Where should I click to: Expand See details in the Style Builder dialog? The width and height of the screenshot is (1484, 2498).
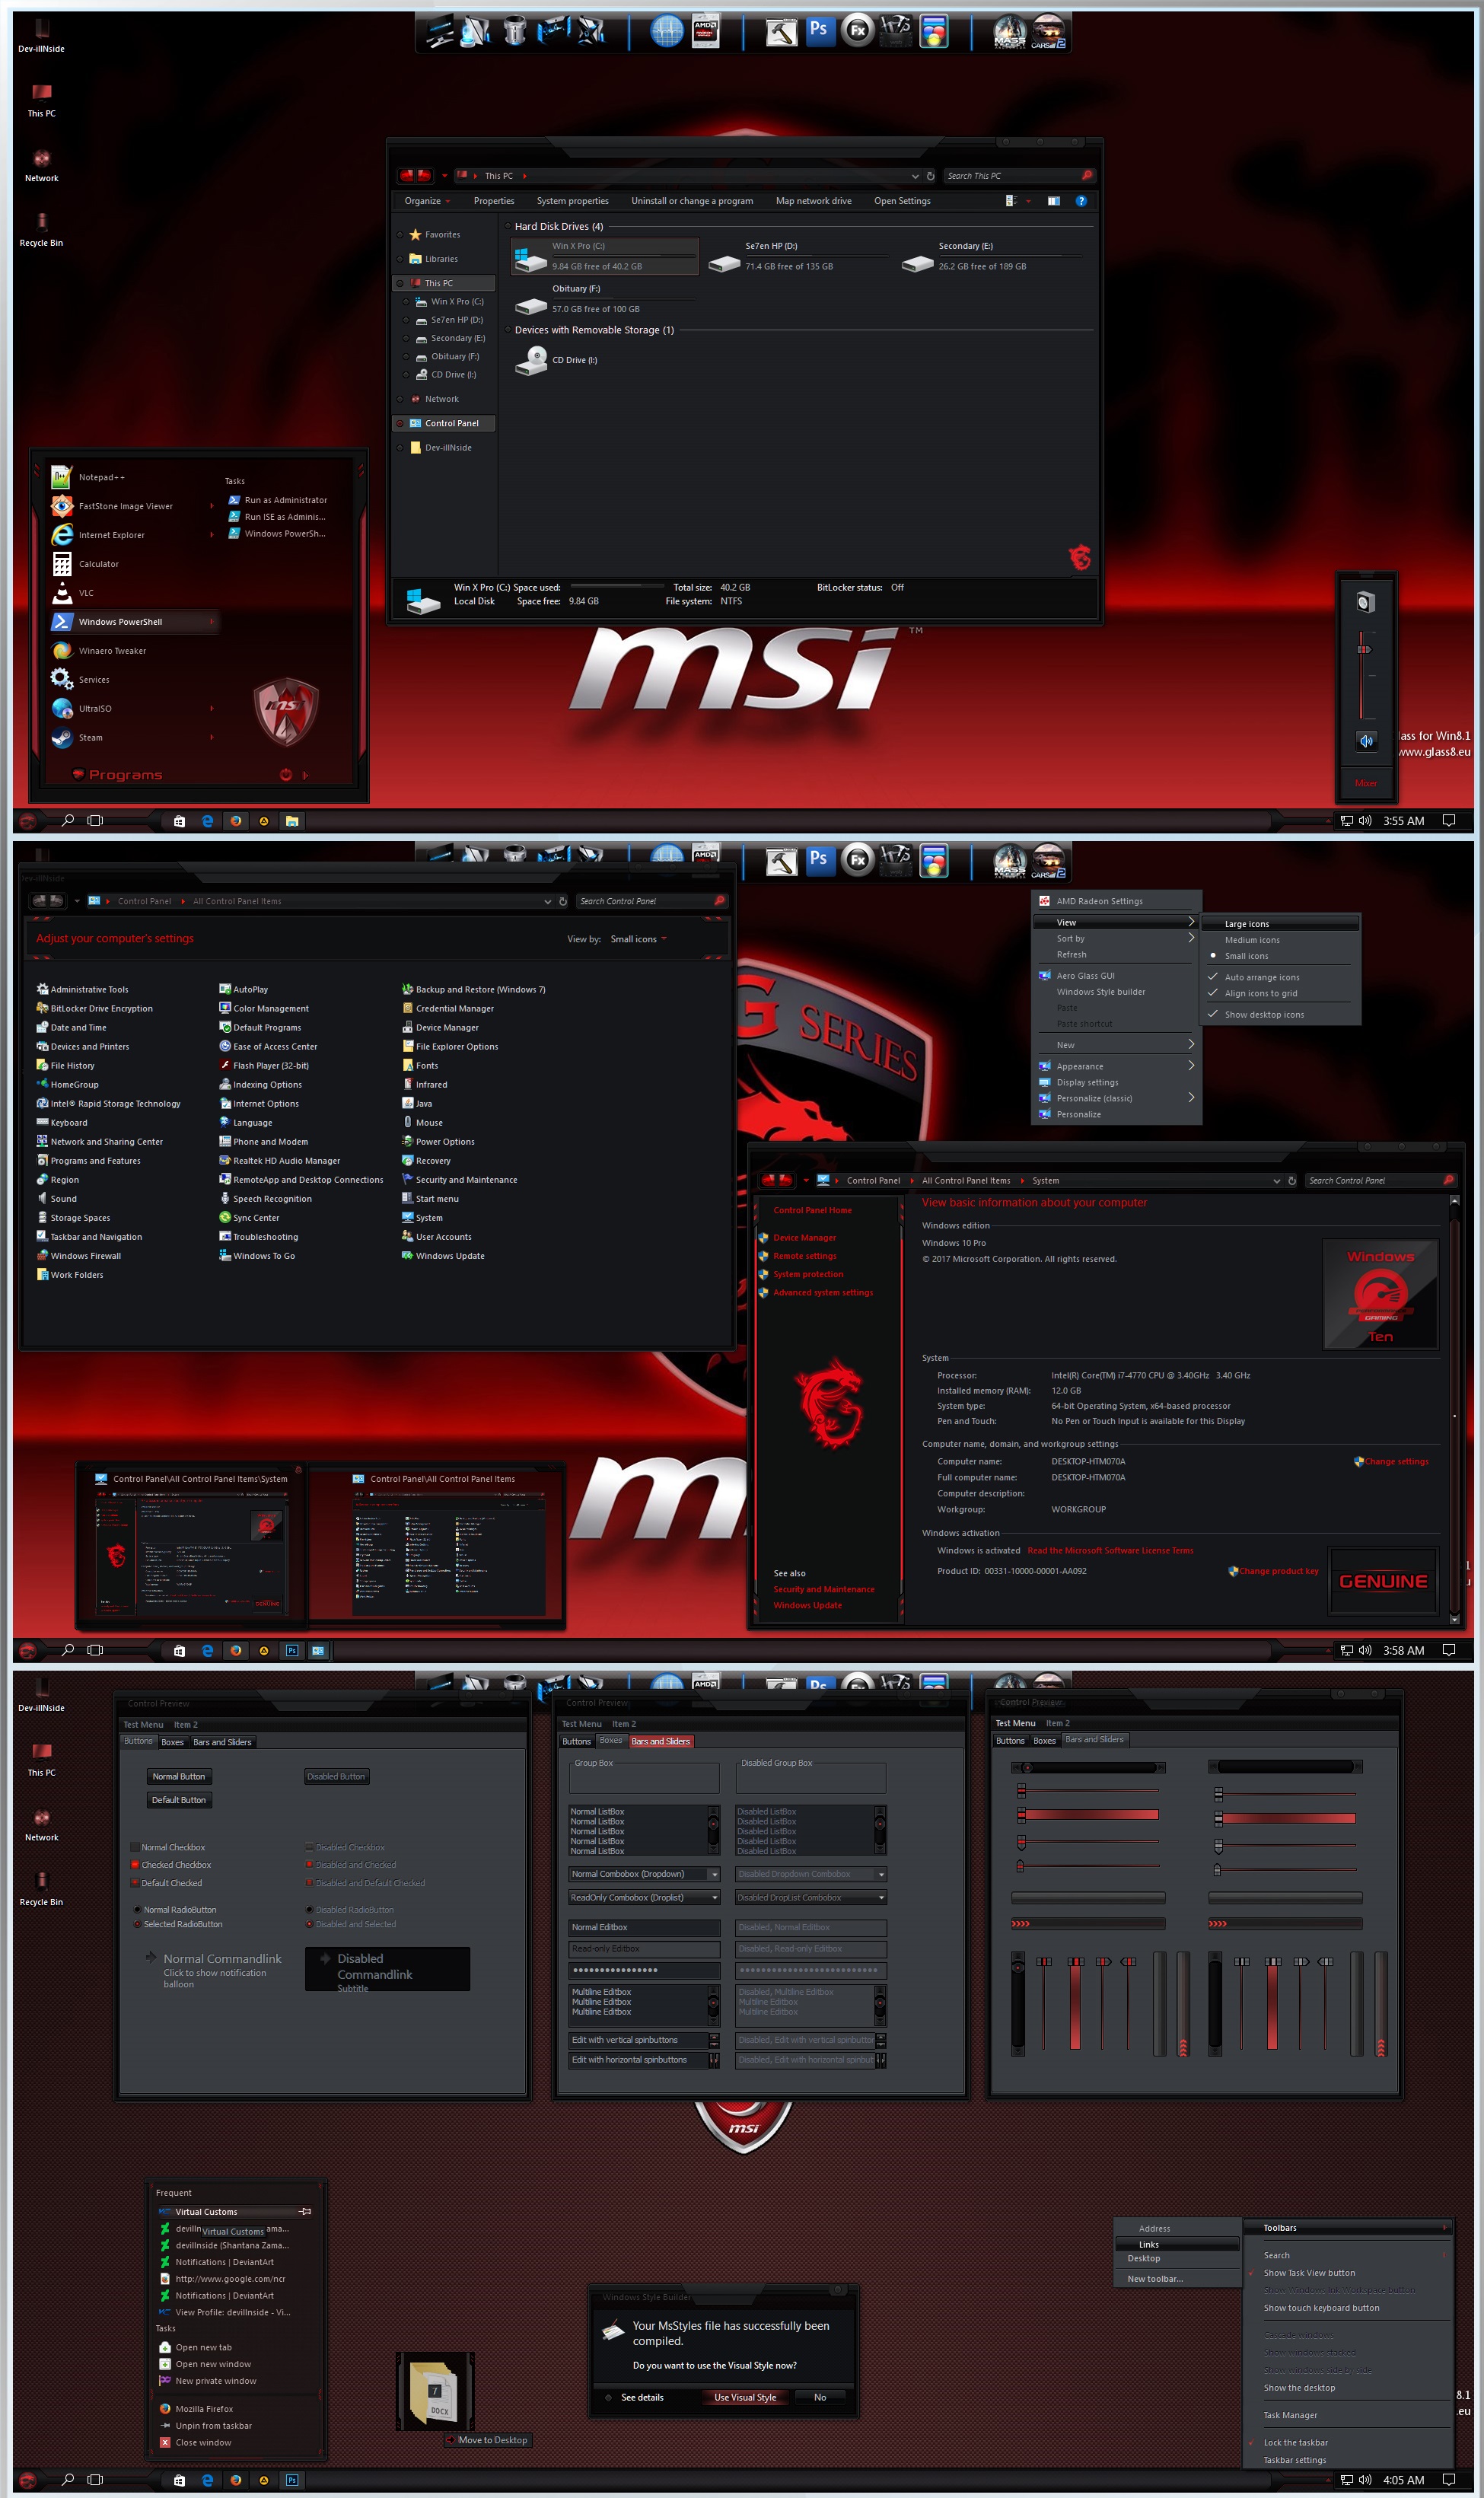tap(634, 2397)
